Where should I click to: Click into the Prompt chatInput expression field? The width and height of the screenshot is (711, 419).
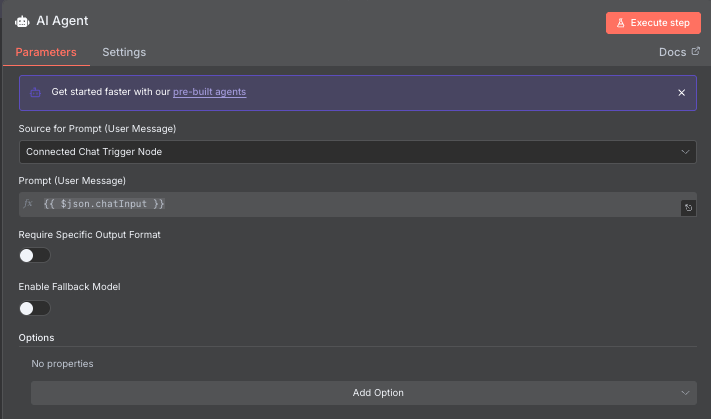click(x=350, y=204)
